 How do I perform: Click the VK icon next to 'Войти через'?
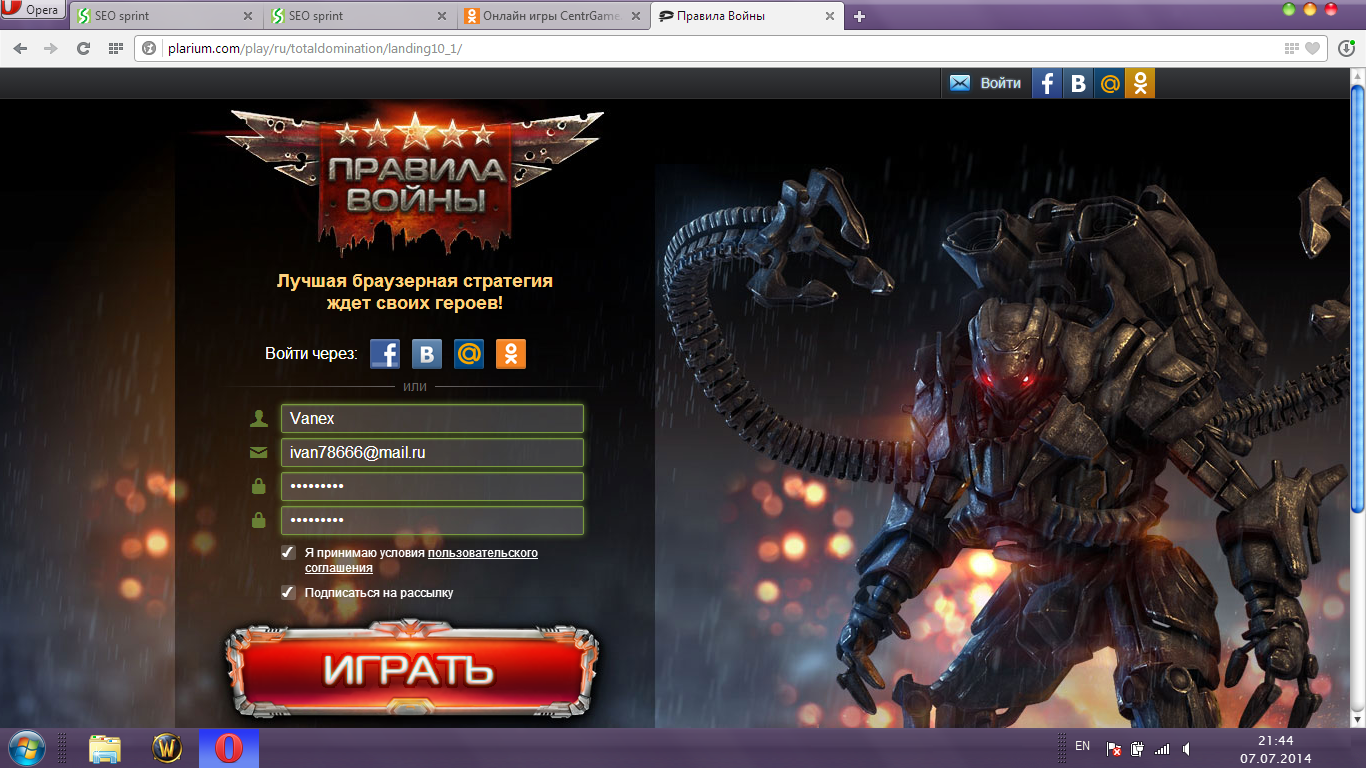click(x=427, y=353)
